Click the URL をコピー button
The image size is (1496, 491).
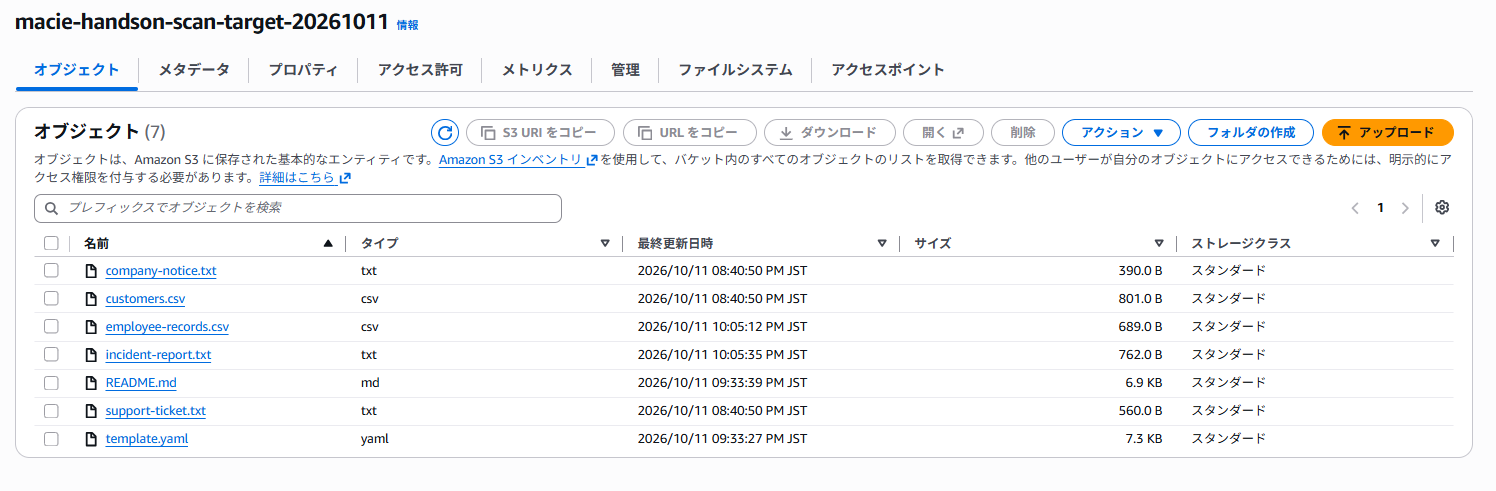pos(689,132)
